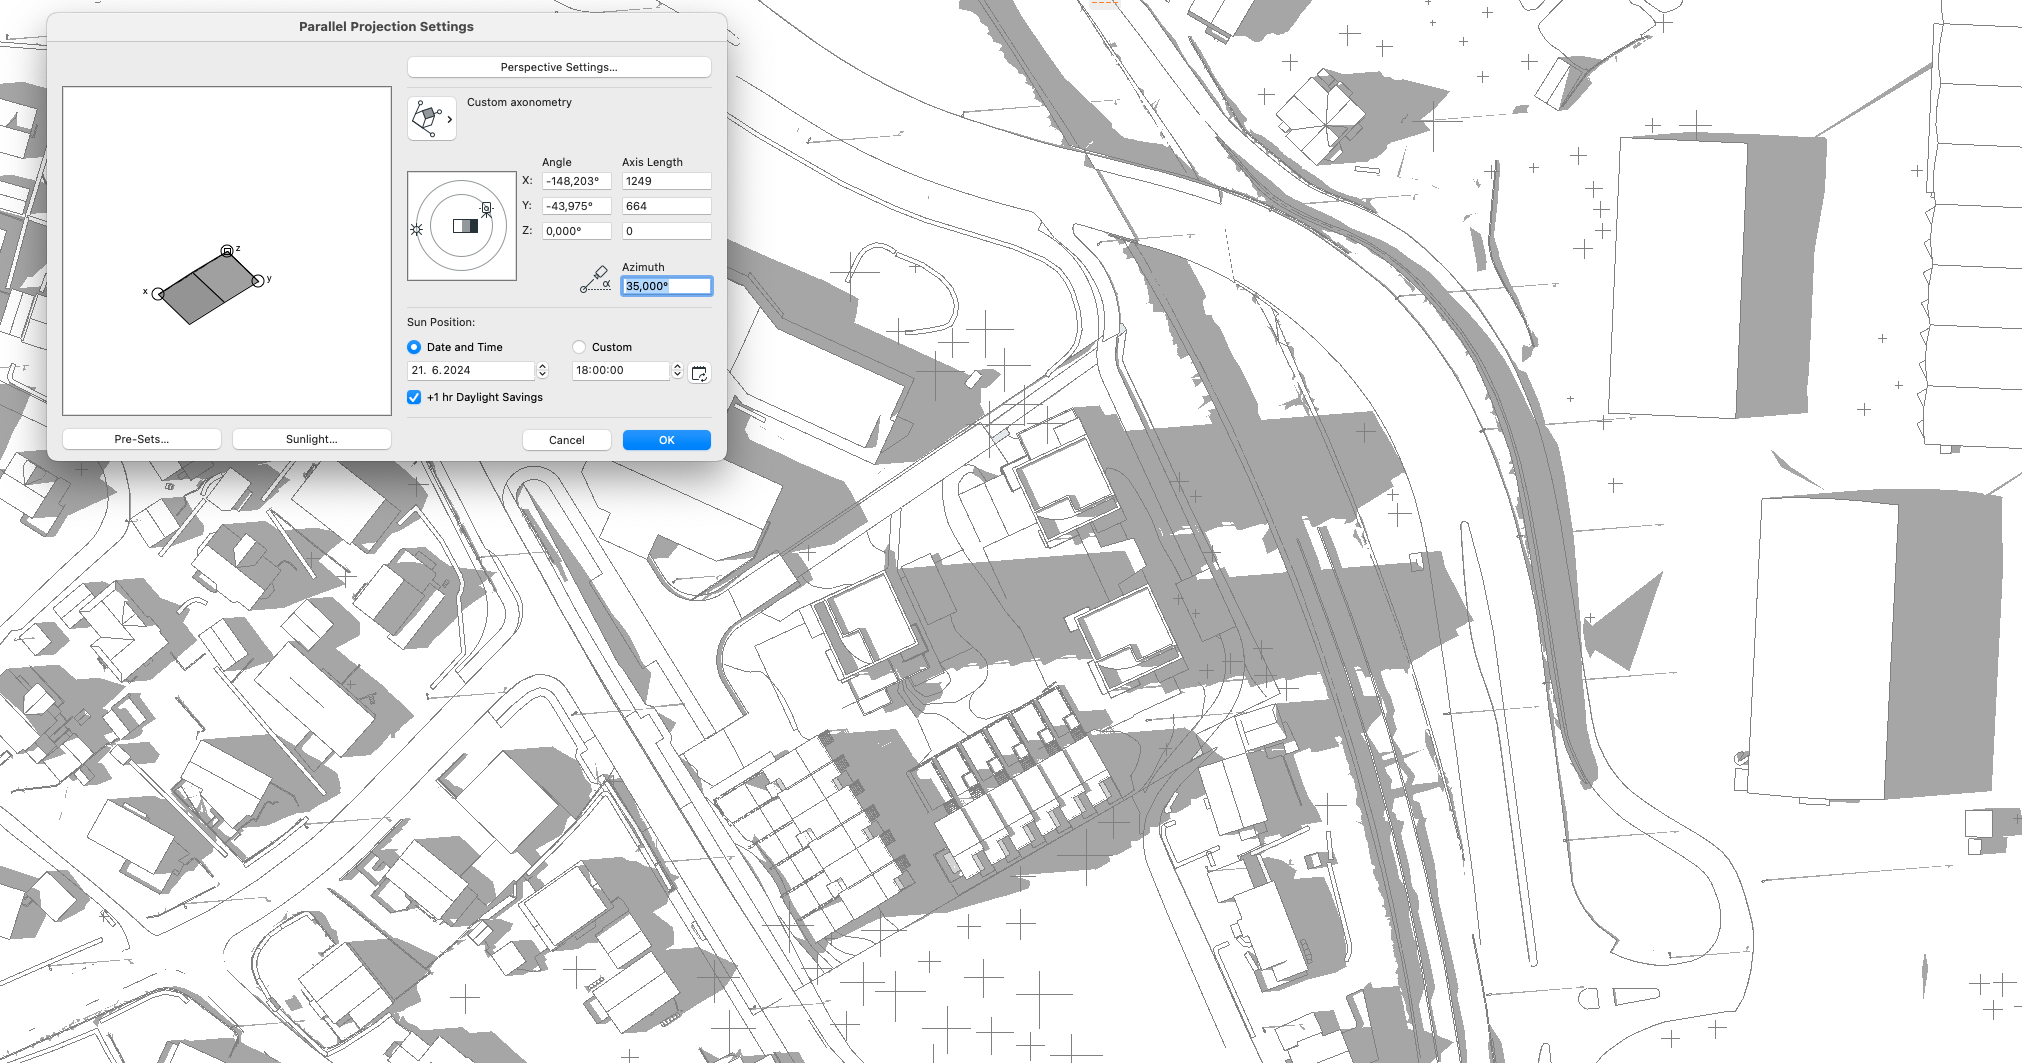Confirm with the OK button
This screenshot has width=2022, height=1063.
tap(666, 440)
